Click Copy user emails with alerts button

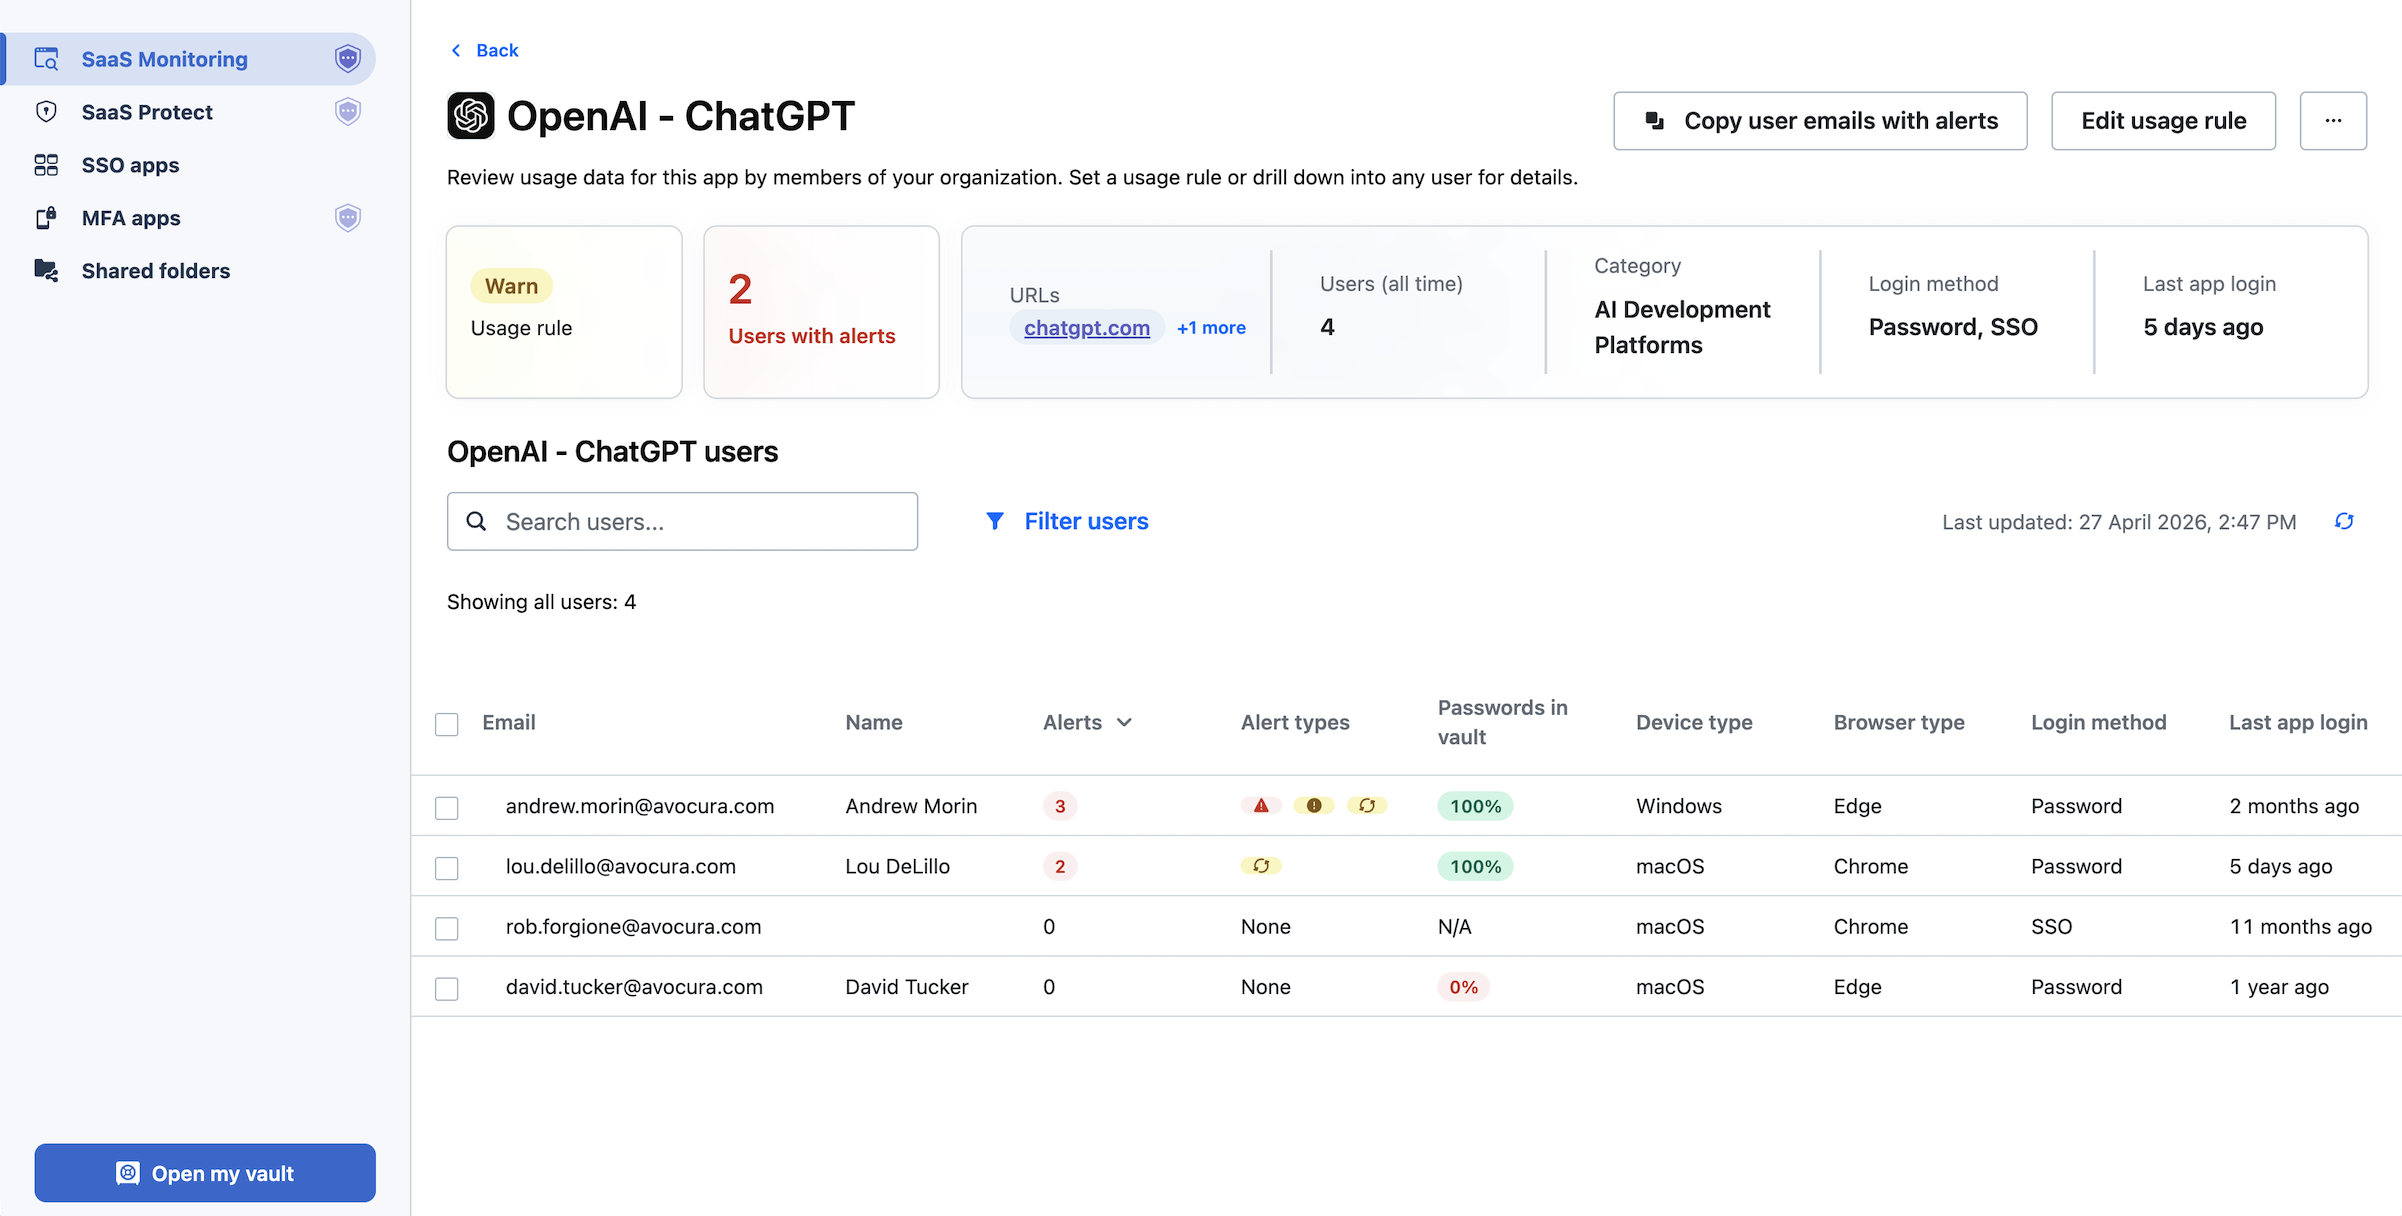tap(1820, 121)
